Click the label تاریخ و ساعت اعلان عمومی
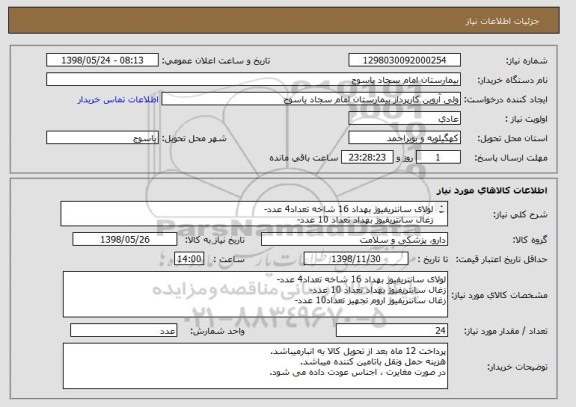The width and height of the screenshot is (576, 407). tap(216, 61)
